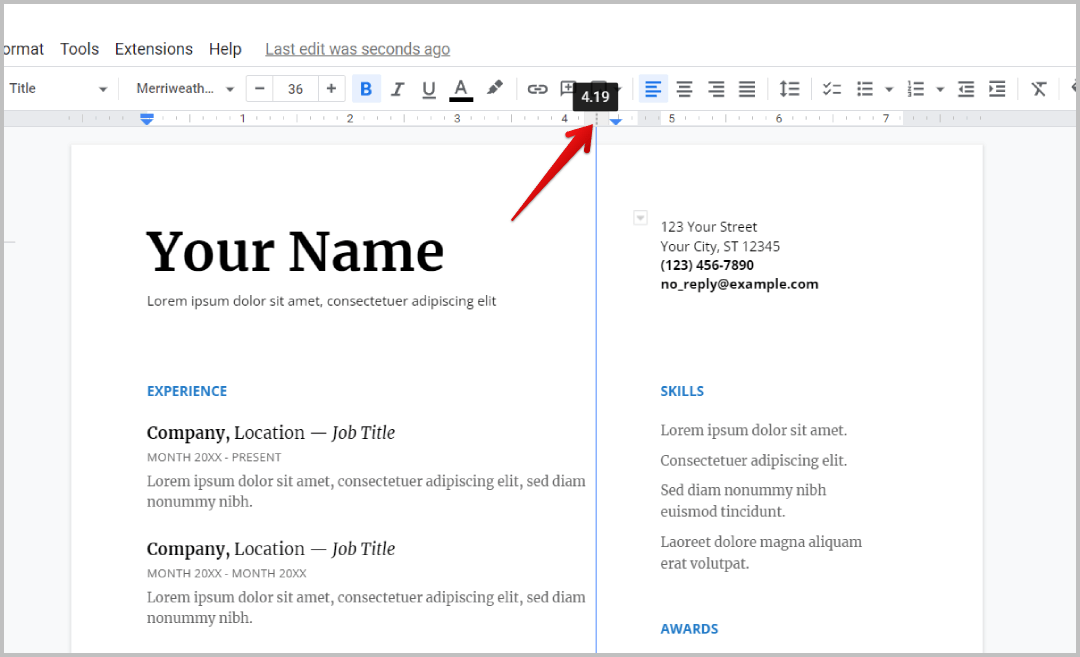Viewport: 1080px width, 657px height.
Task: Click the 'Last edit was seconds ago' link
Action: tap(357, 49)
